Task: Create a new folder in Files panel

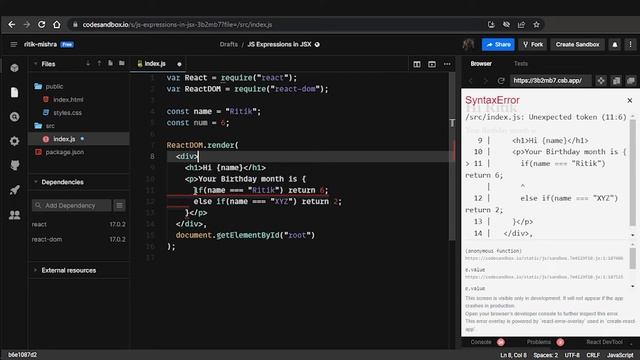Action: pyautogui.click(x=122, y=64)
